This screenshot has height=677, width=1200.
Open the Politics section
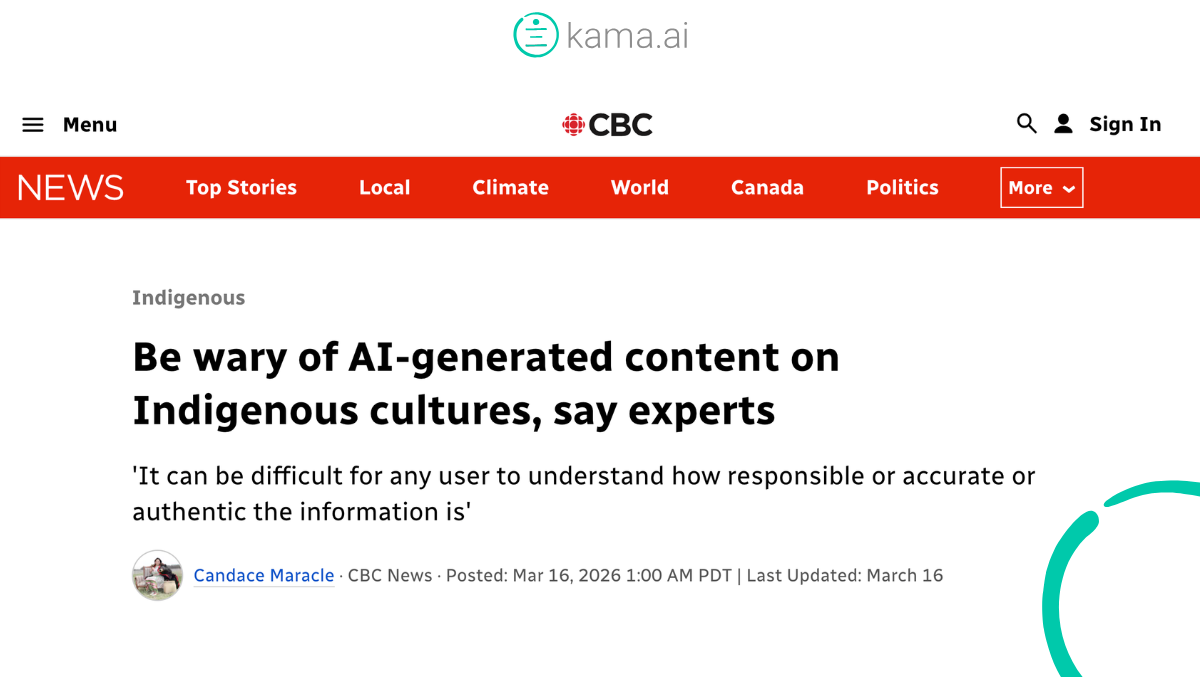pos(901,187)
